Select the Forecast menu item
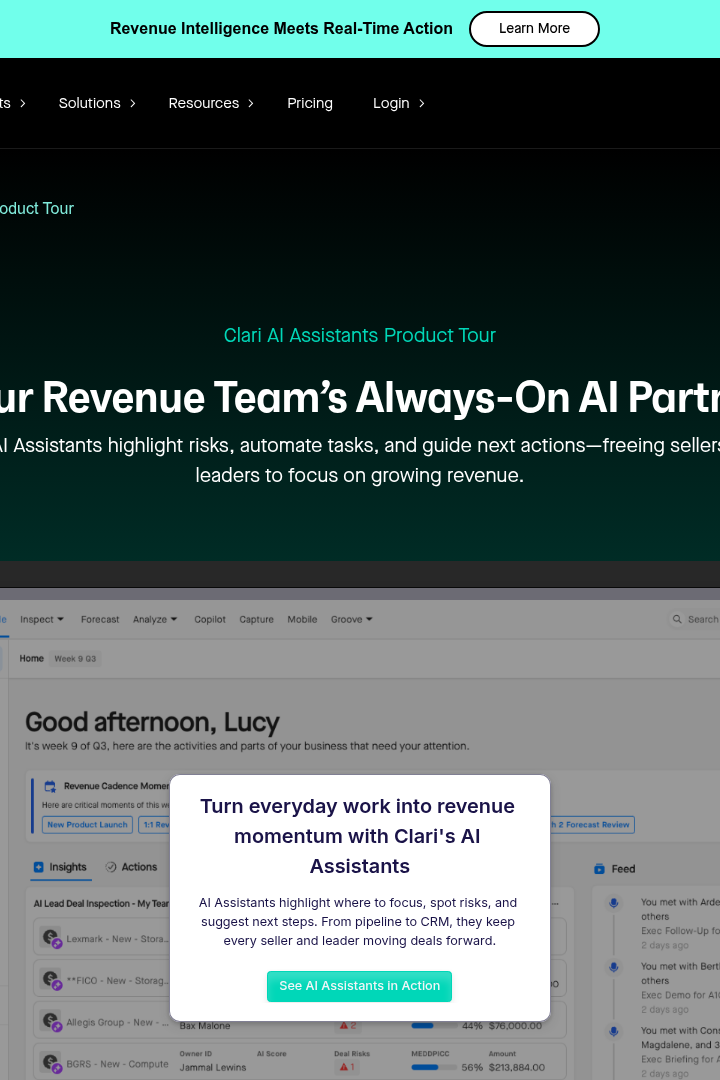The image size is (720, 1080). tap(100, 619)
